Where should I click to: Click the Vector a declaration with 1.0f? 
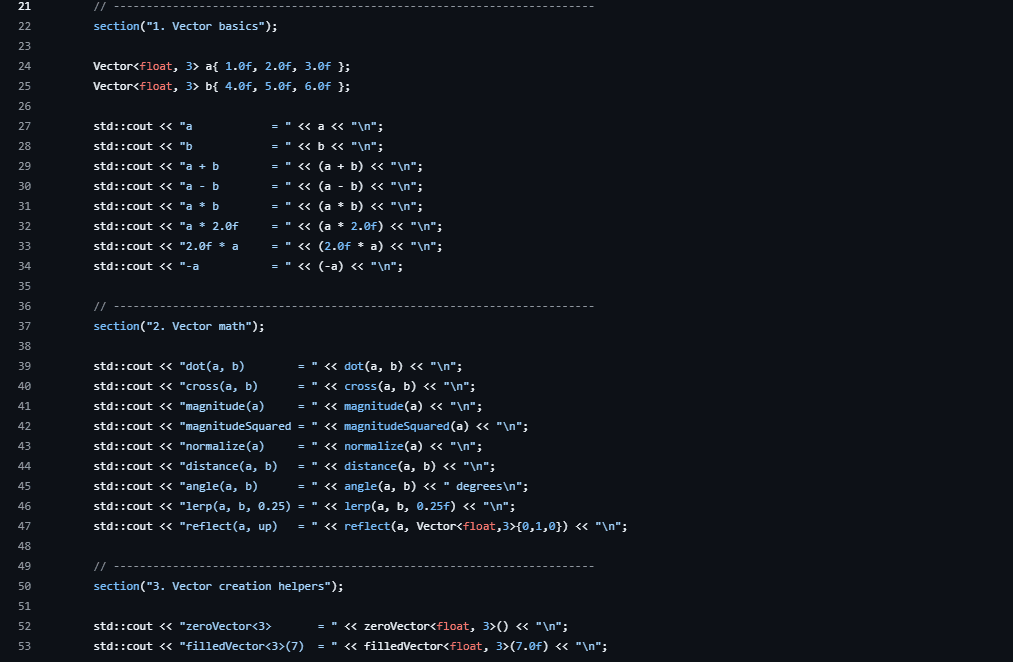(222, 67)
